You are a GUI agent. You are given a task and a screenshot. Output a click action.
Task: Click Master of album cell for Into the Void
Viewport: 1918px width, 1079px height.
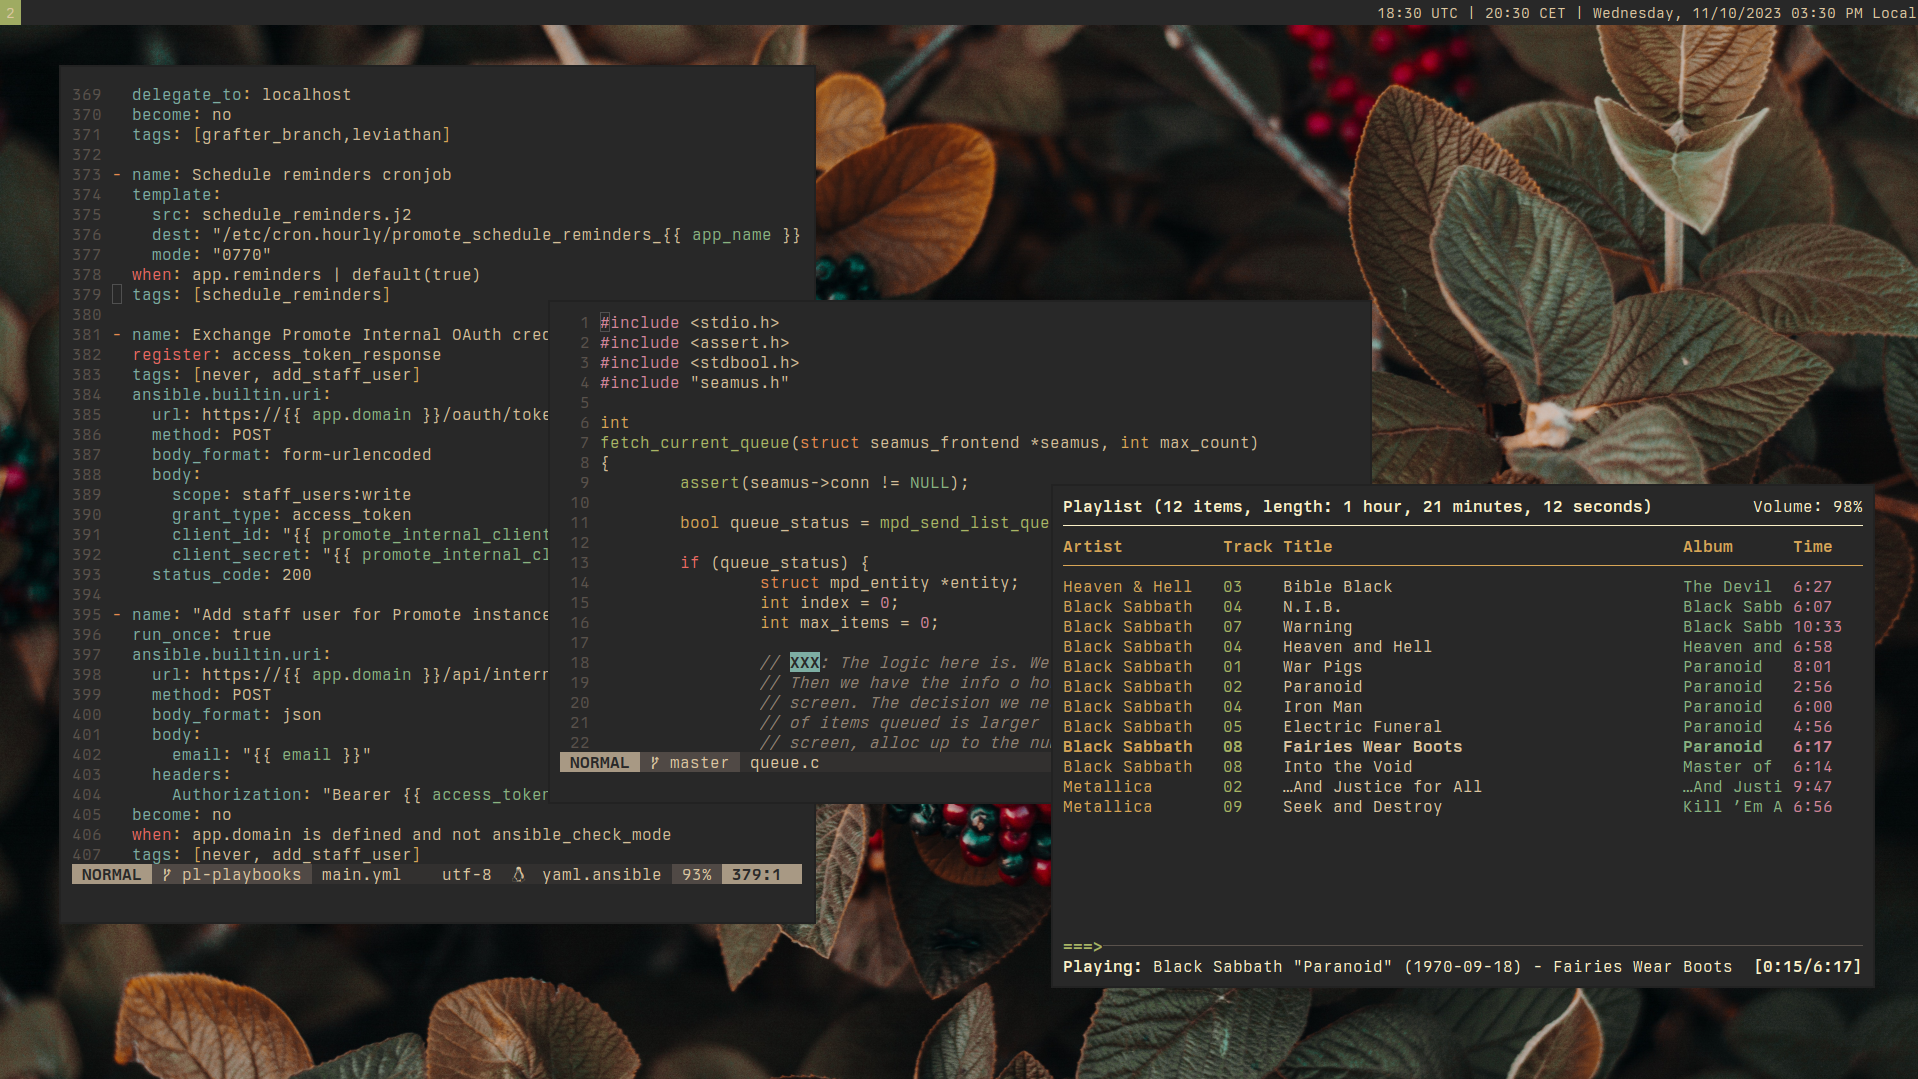[1727, 767]
